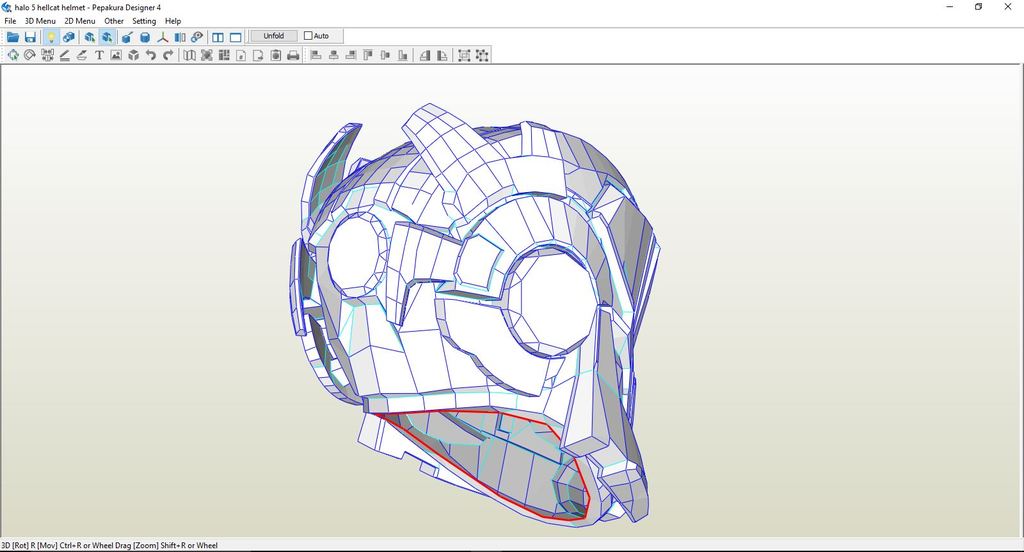This screenshot has height=552, width=1024.
Task: Open the File menu
Action: (10, 21)
